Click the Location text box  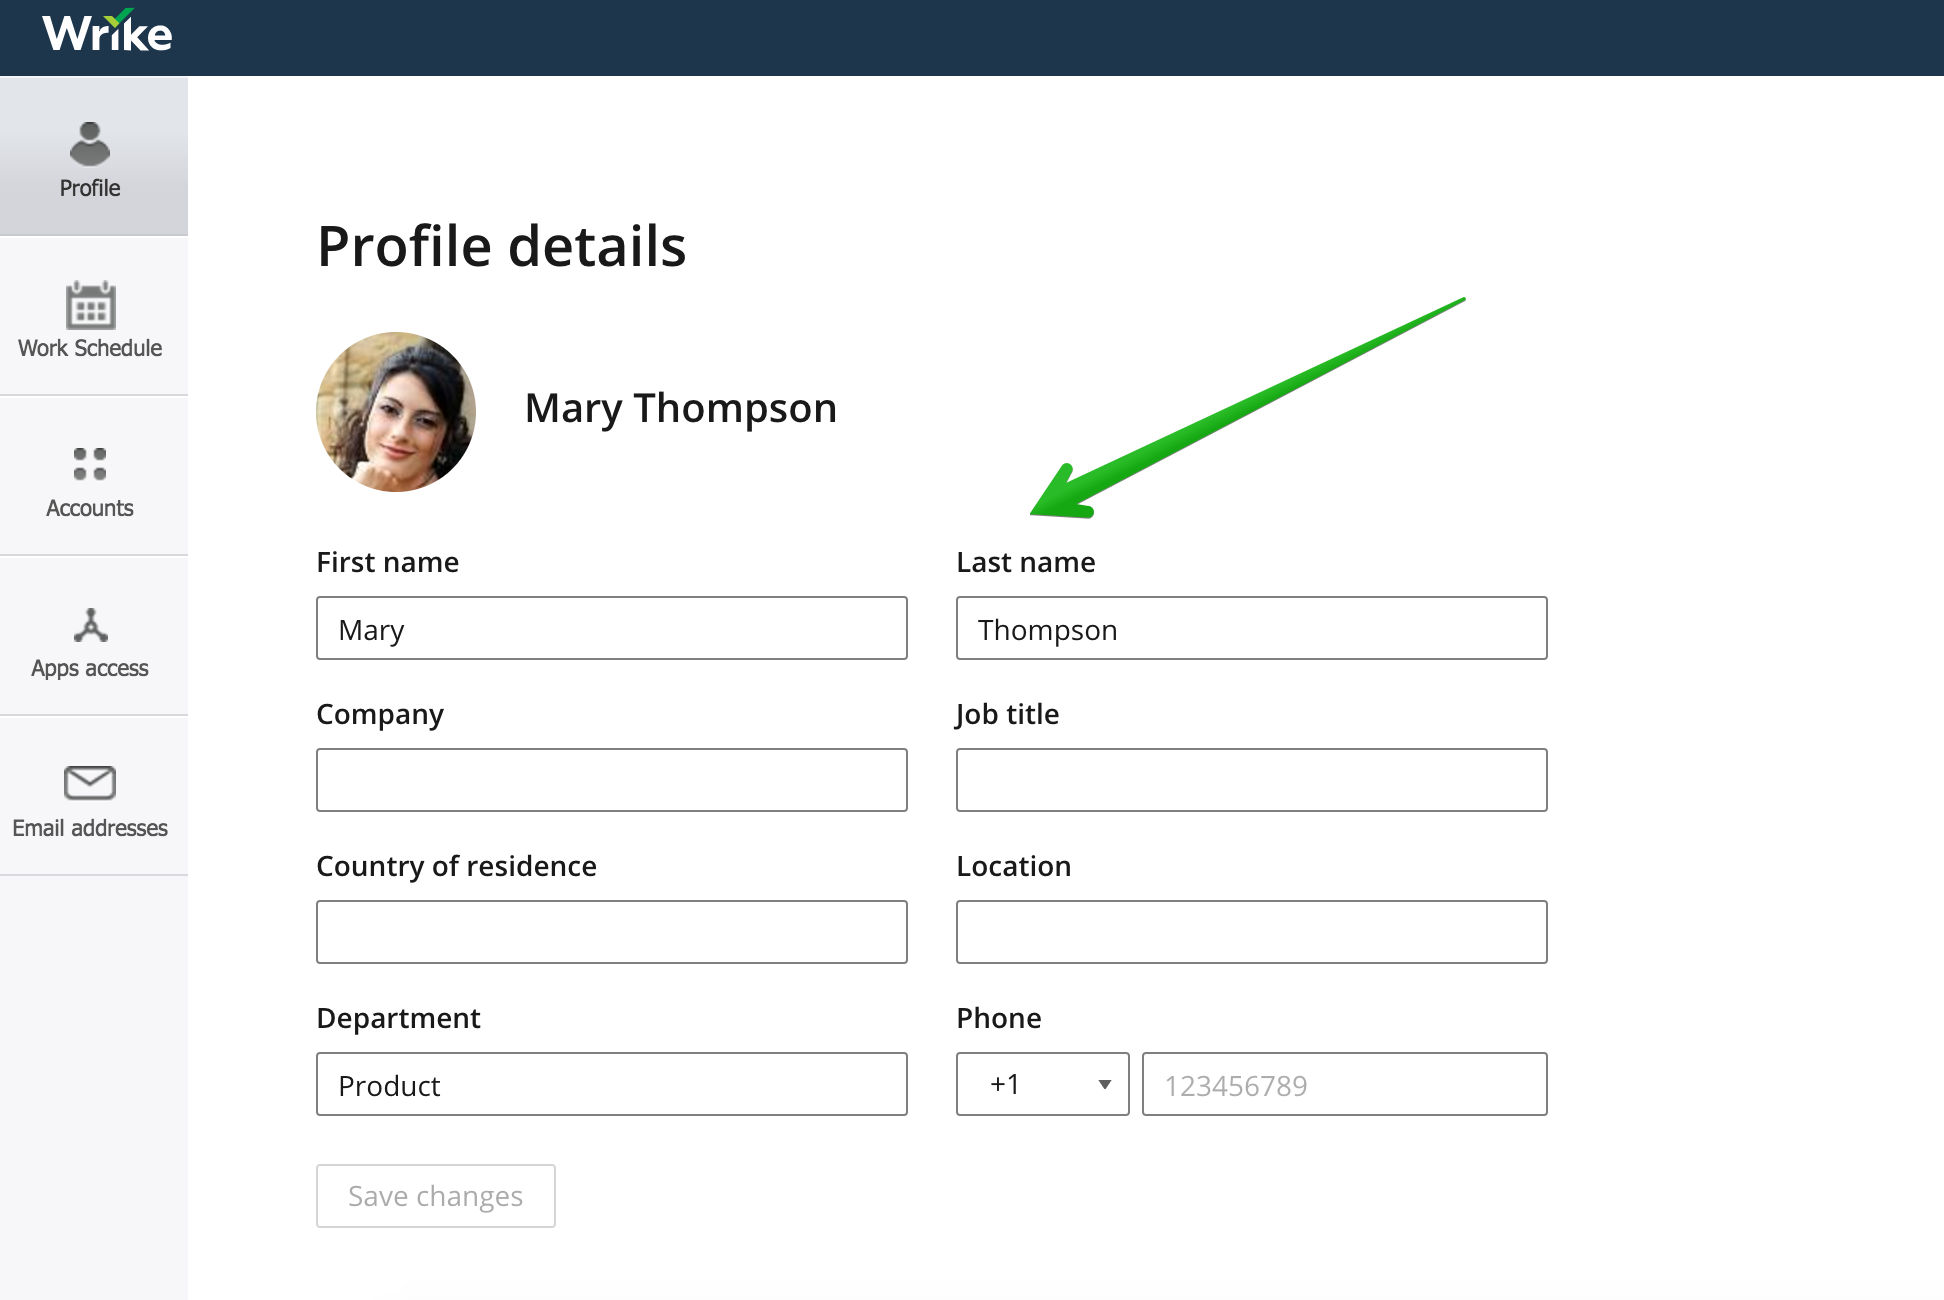pos(1251,932)
